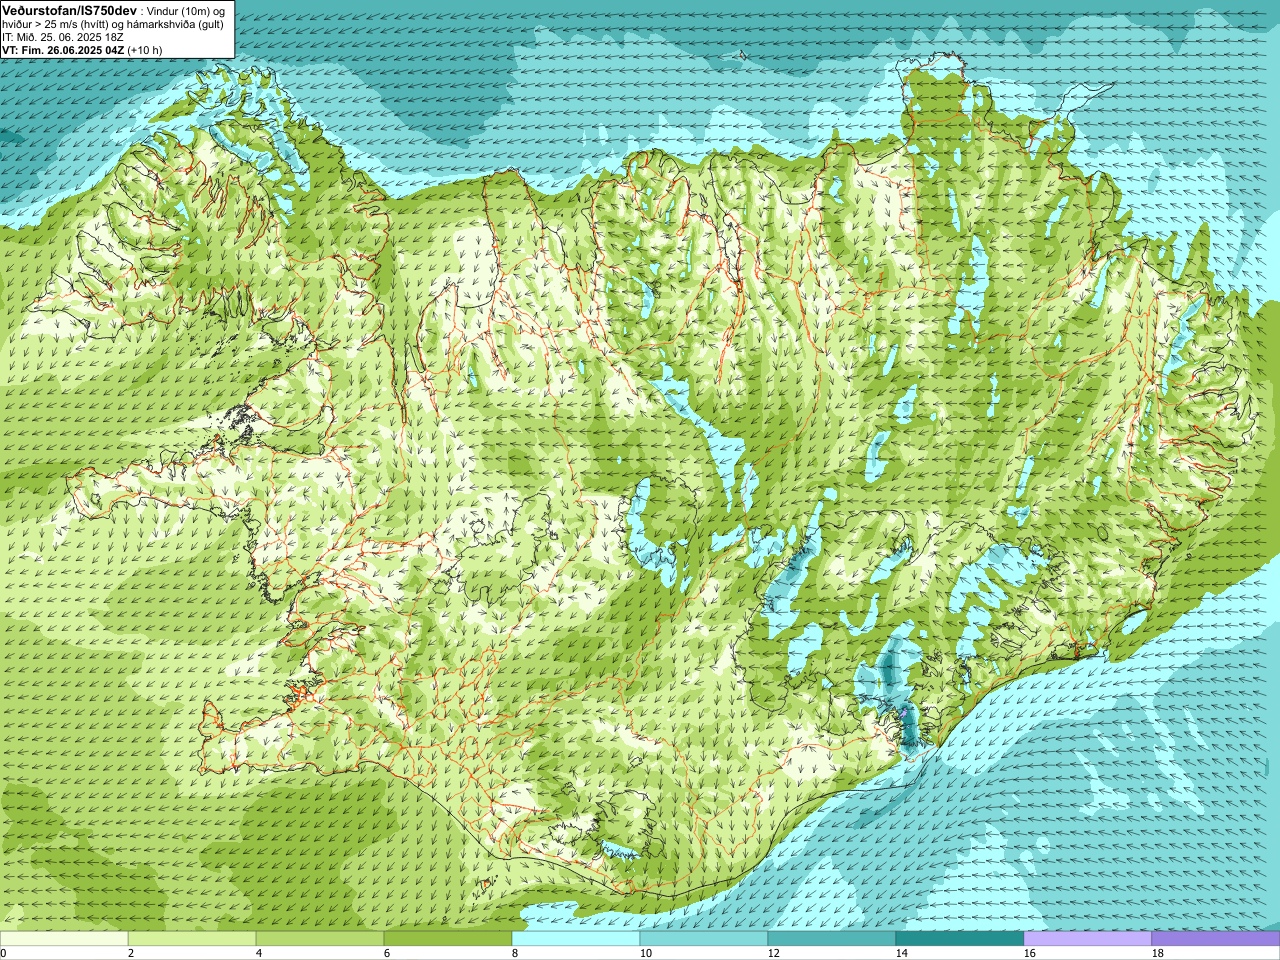Click the "VT: Fim. 26.06.2025 04Z" valid time text
The height and width of the screenshot is (960, 1280).
tap(63, 49)
